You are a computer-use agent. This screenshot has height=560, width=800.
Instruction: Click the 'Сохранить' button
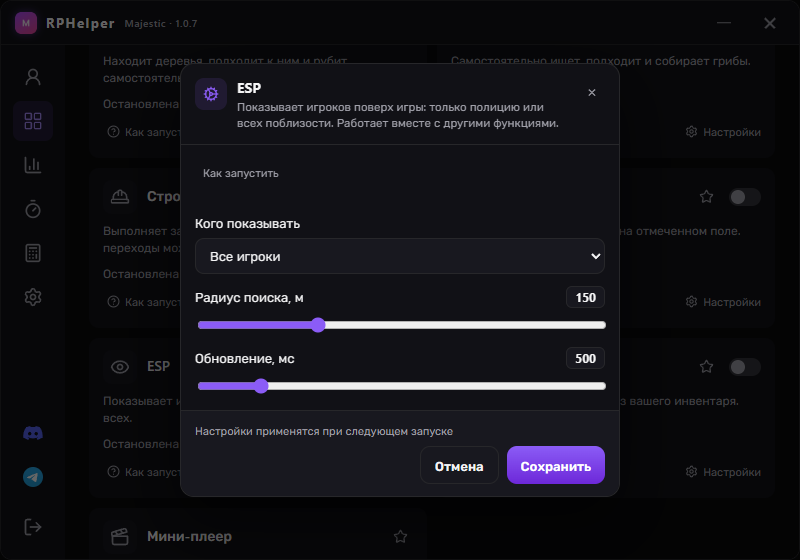coord(556,466)
